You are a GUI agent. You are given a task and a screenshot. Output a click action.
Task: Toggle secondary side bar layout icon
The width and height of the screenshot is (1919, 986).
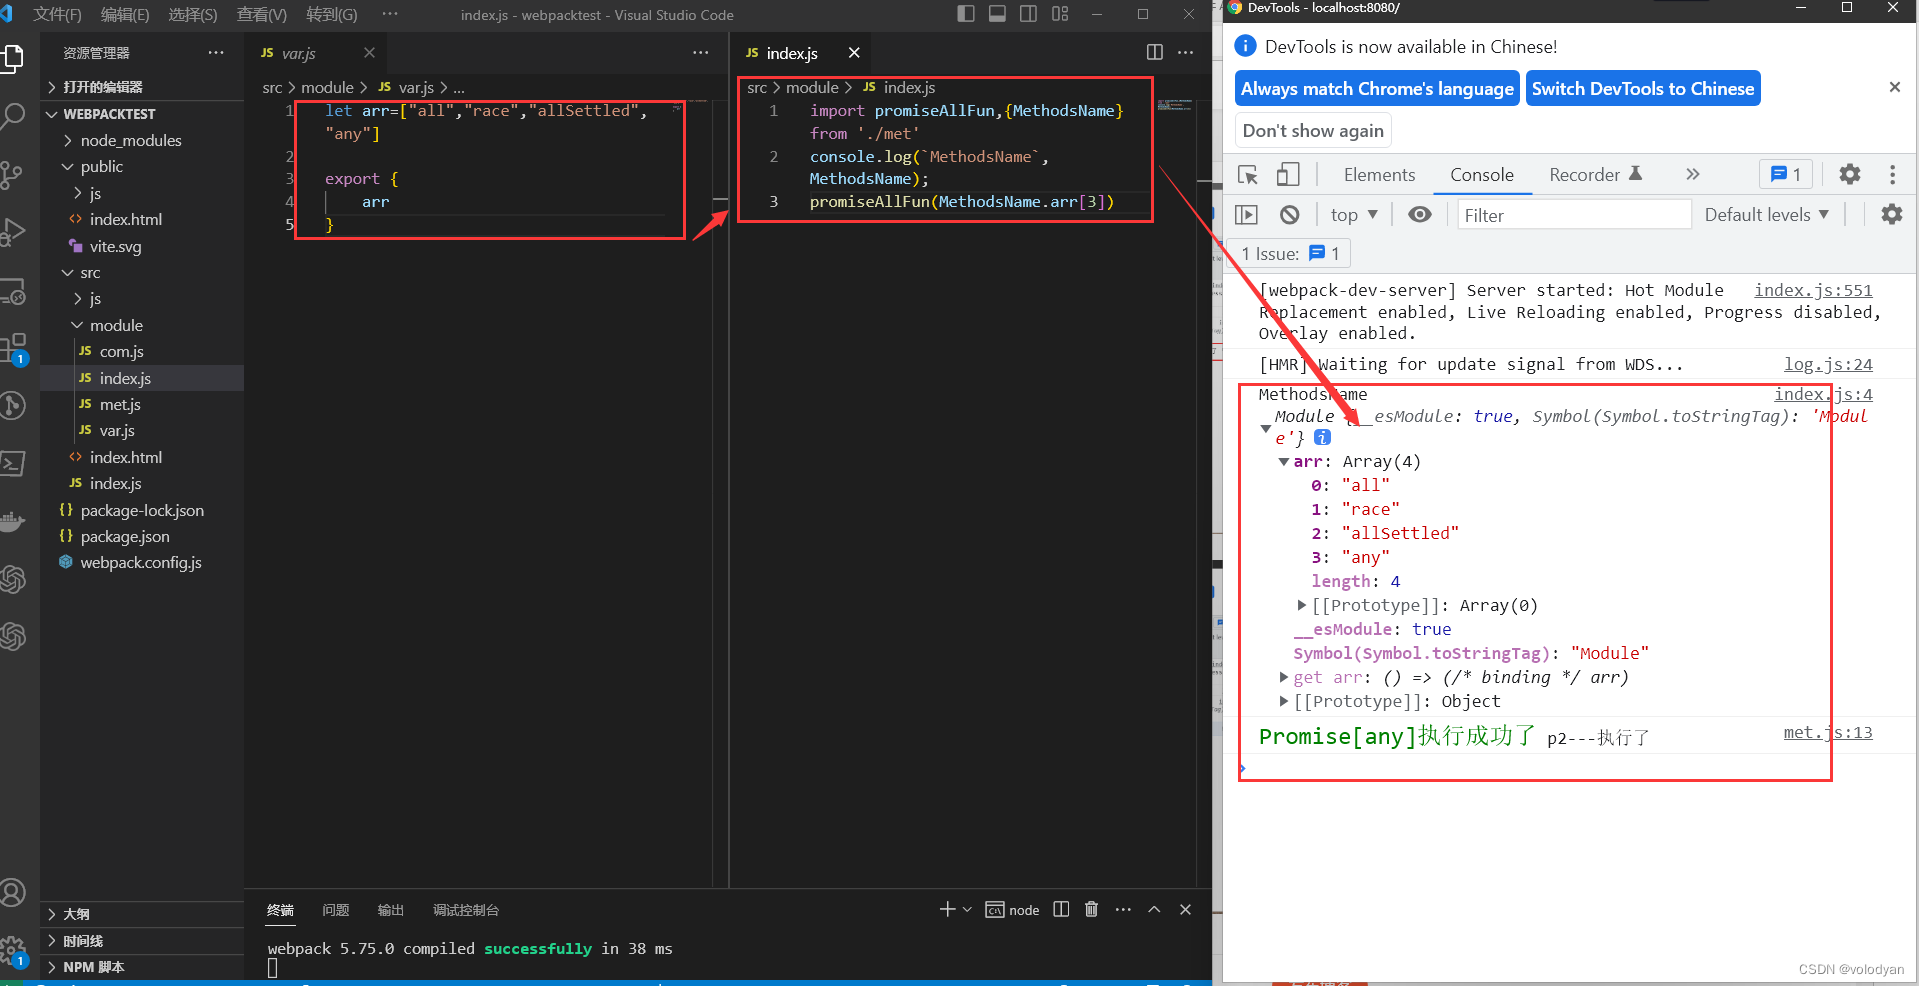pos(1028,14)
